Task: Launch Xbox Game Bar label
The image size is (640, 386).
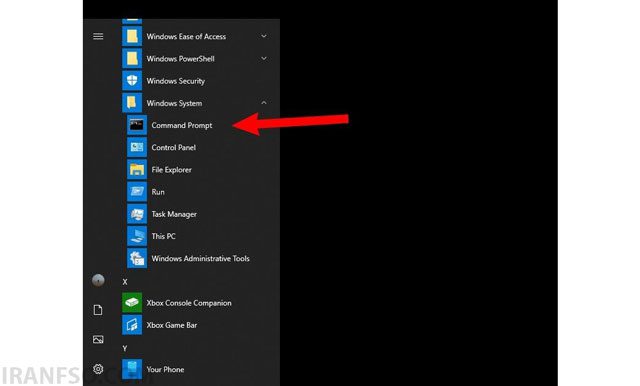Action: [171, 325]
